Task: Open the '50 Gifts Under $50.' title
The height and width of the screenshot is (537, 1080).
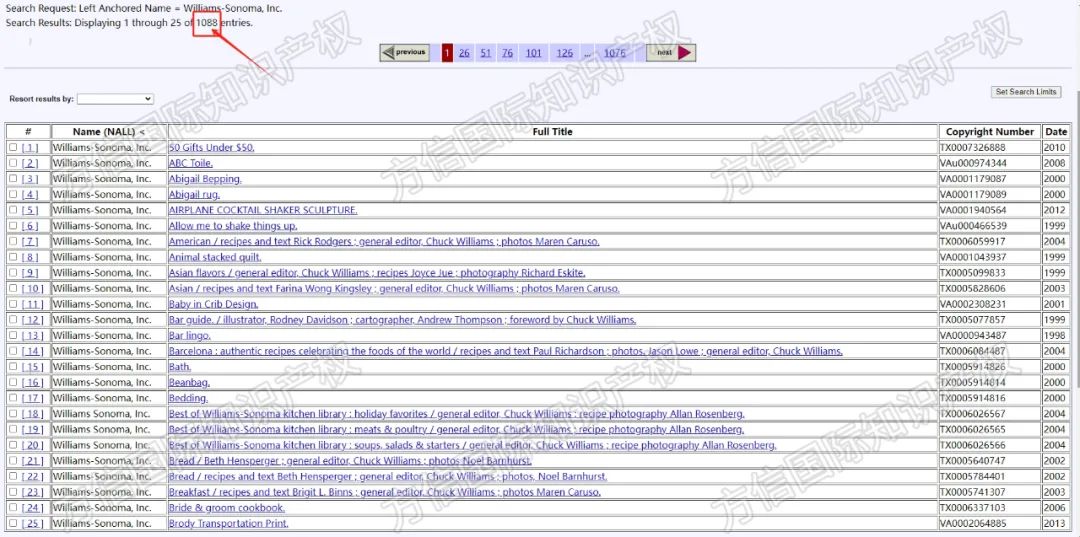Action: tap(212, 147)
